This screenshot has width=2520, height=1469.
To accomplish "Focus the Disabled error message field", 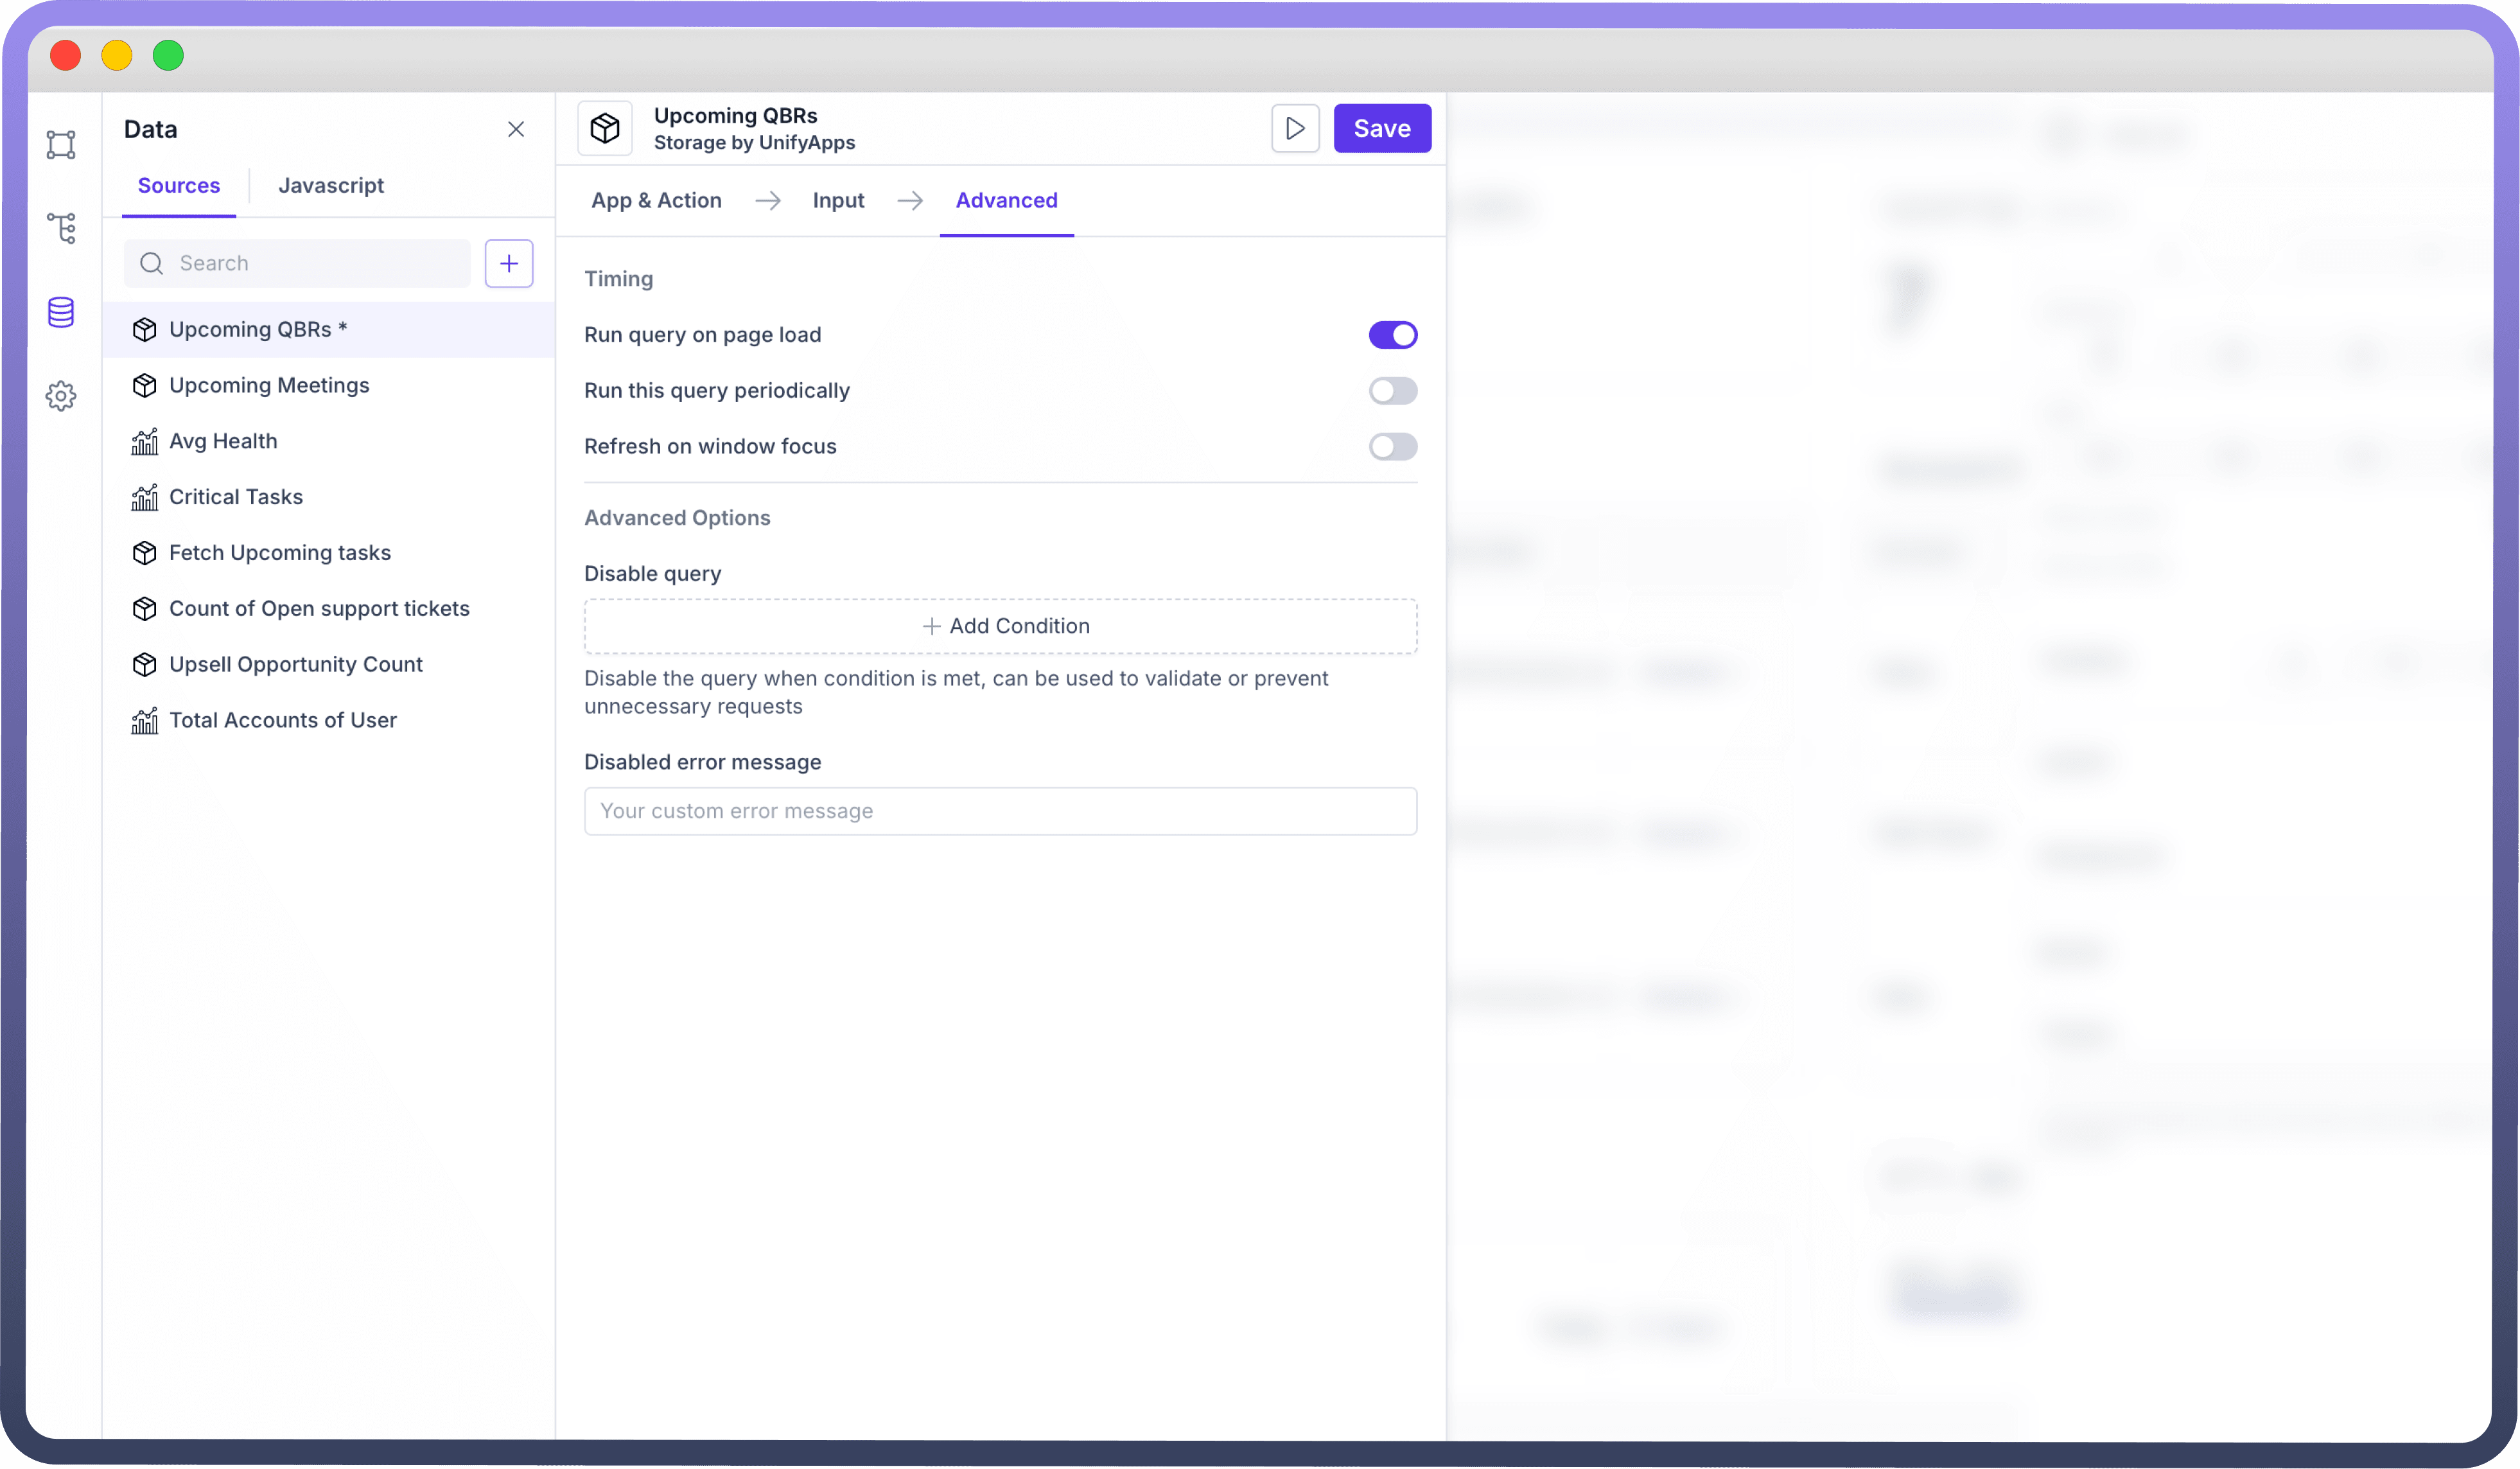I will [x=1000, y=811].
